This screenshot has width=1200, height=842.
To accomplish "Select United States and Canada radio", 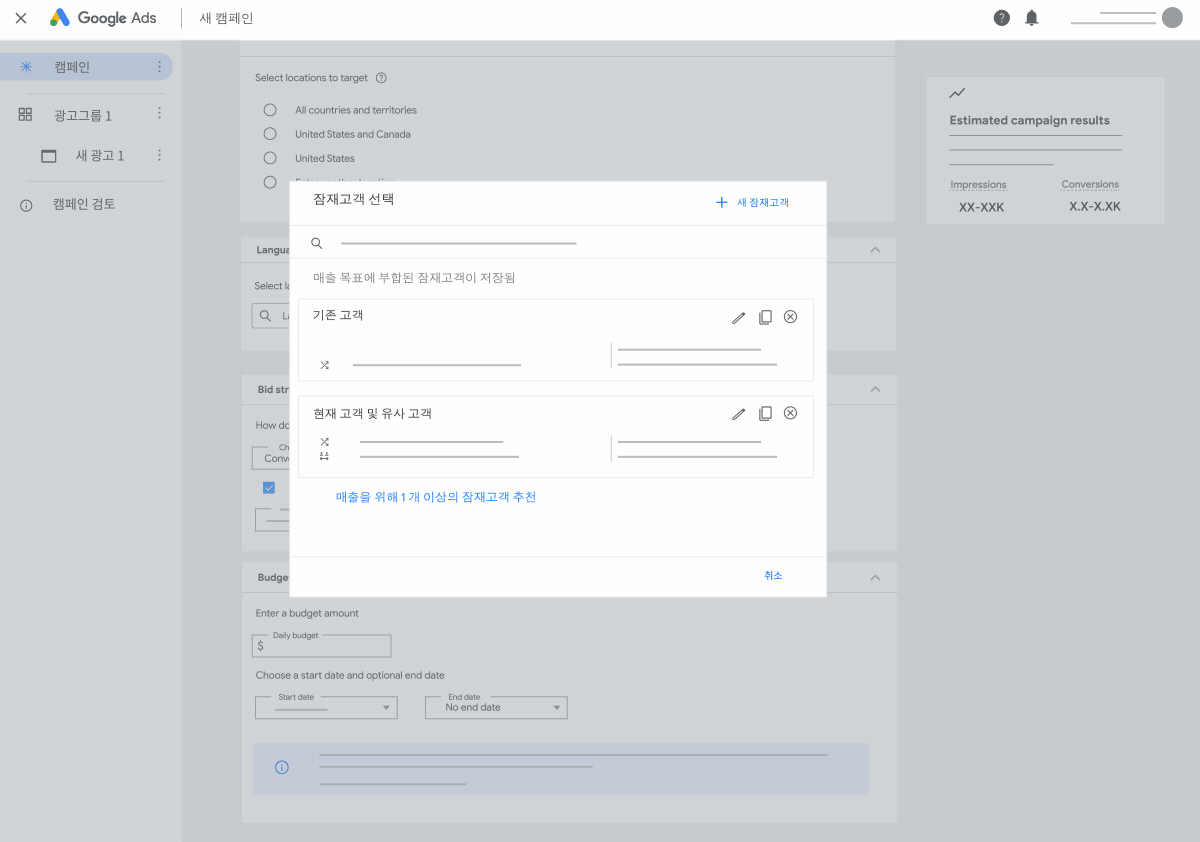I will pyautogui.click(x=270, y=133).
